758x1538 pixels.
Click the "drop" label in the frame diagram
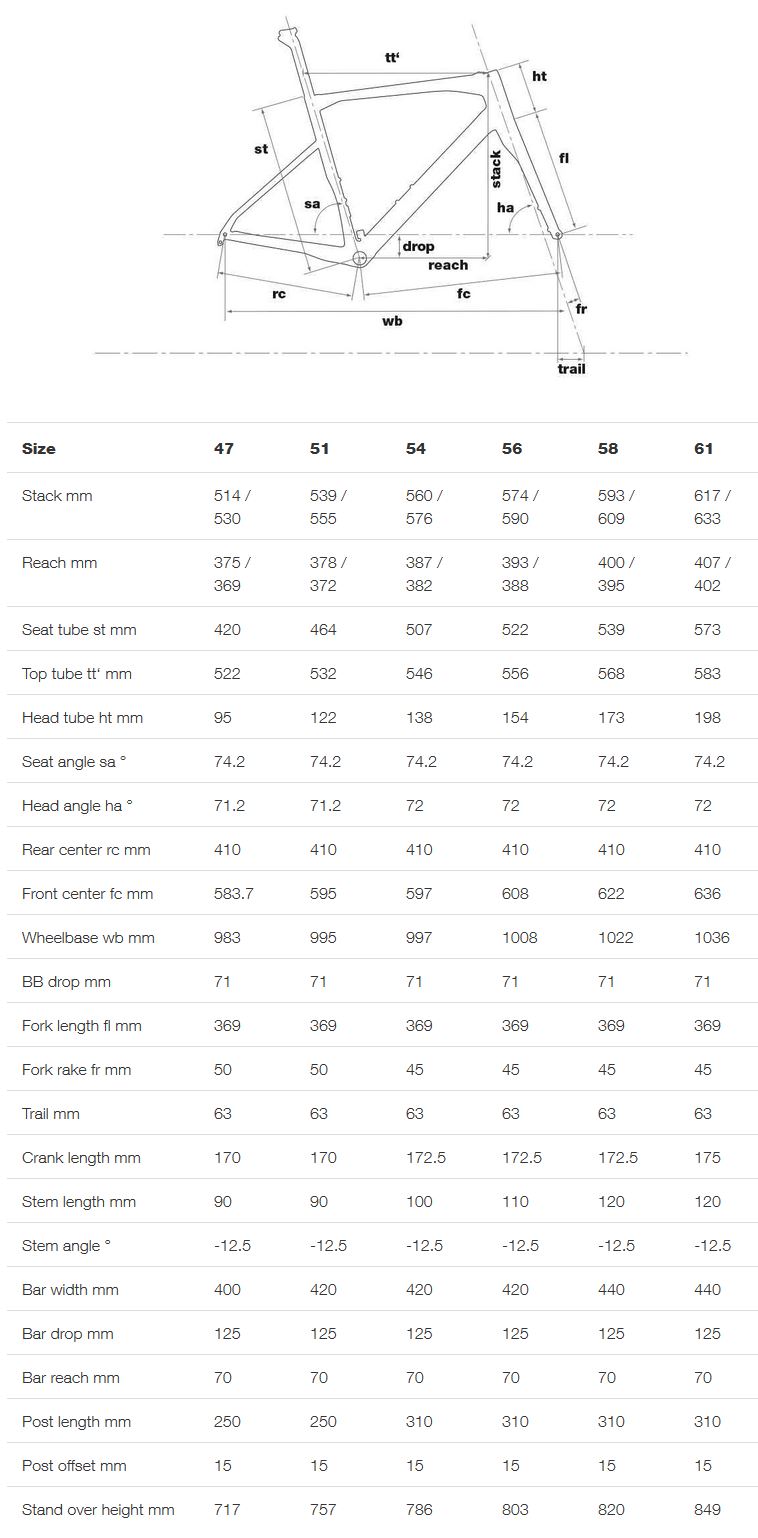tap(418, 246)
